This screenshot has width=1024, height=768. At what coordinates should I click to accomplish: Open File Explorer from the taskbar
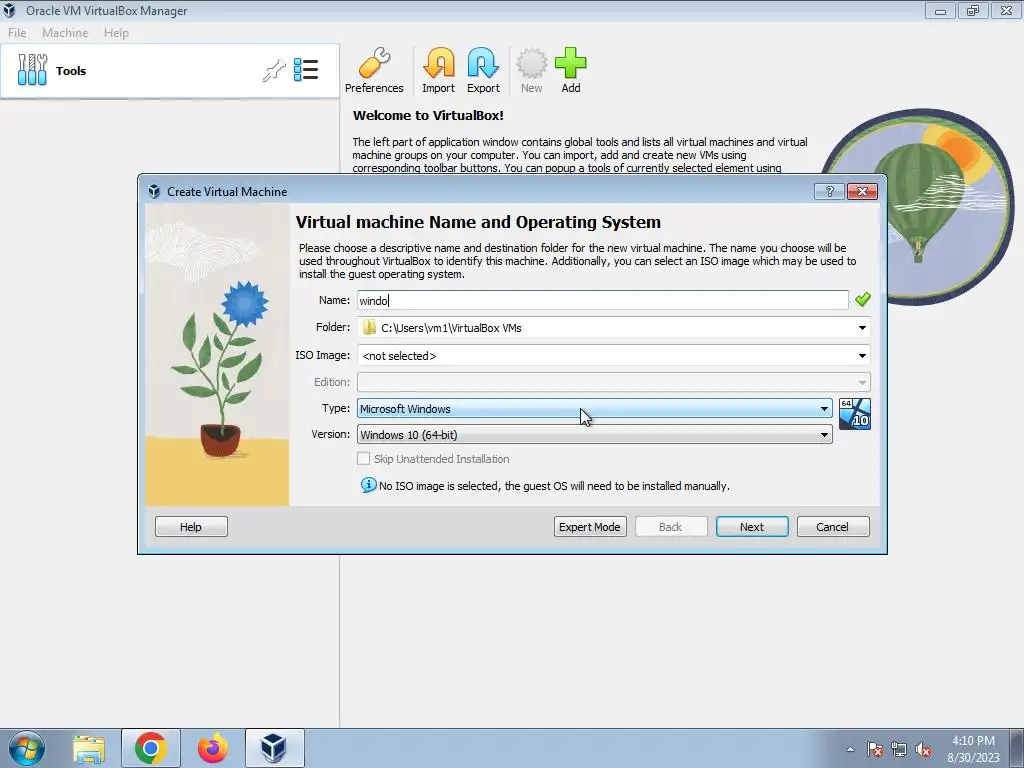[89, 749]
